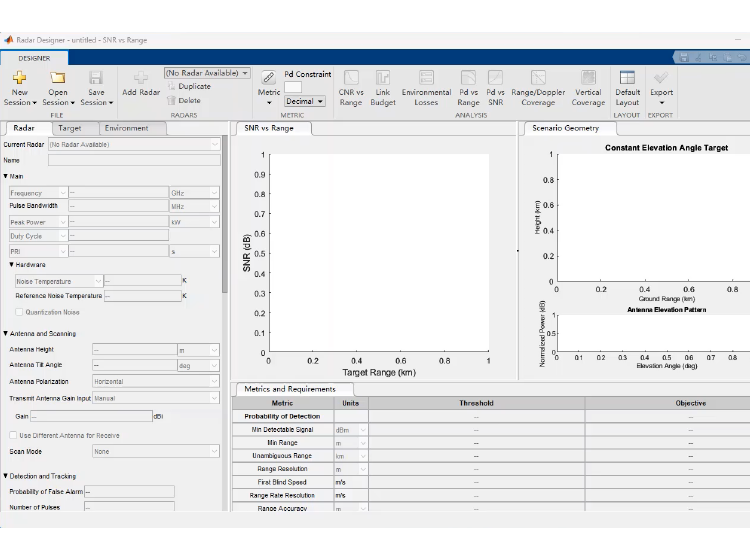Click the Open Session folder icon
Screen dimensions: 750x560
pyautogui.click(x=58, y=77)
